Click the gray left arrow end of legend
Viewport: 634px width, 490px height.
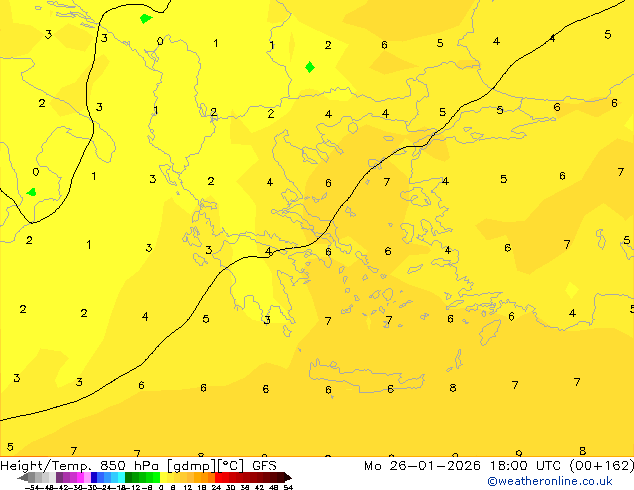23,477
